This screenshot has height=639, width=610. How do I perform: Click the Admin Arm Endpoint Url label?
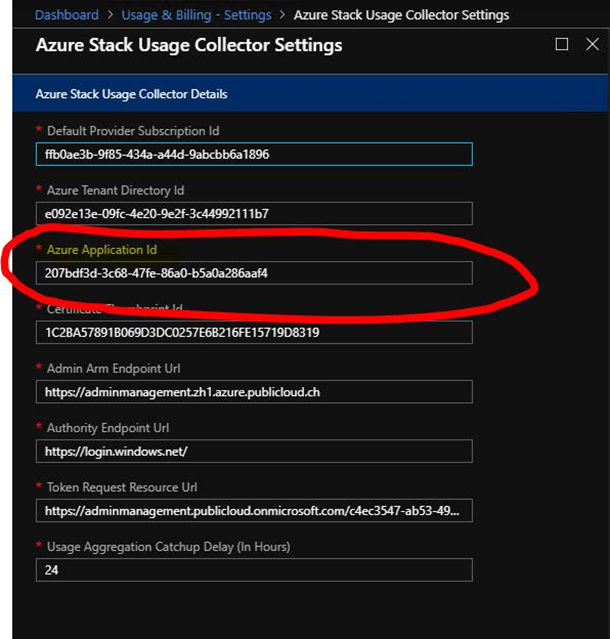[114, 368]
